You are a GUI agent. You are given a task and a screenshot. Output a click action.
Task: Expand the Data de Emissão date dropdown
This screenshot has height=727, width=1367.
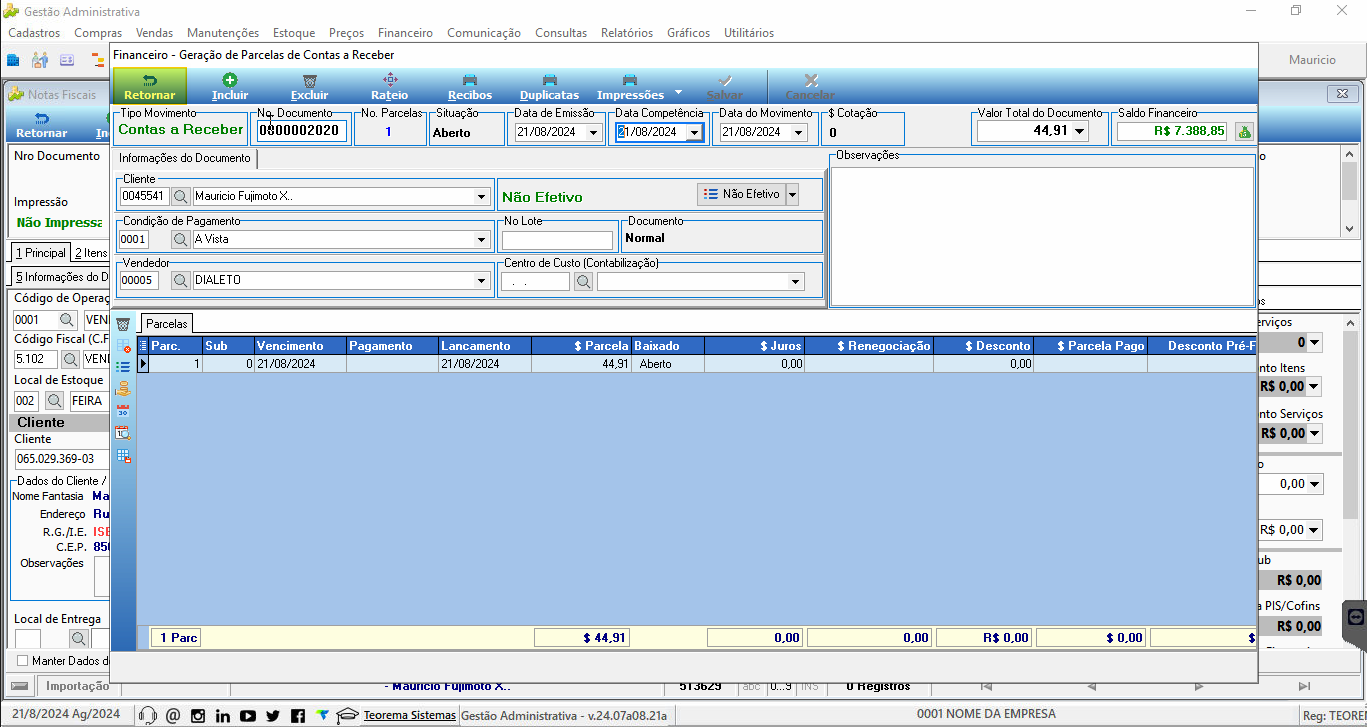(x=593, y=132)
